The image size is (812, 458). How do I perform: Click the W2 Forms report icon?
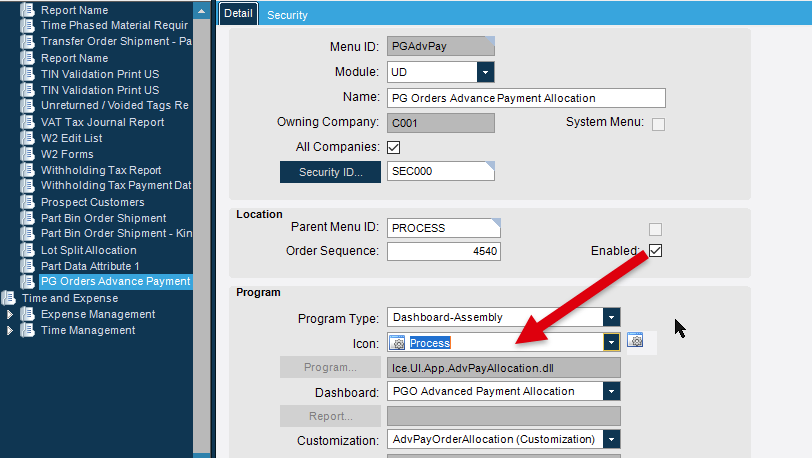point(27,154)
